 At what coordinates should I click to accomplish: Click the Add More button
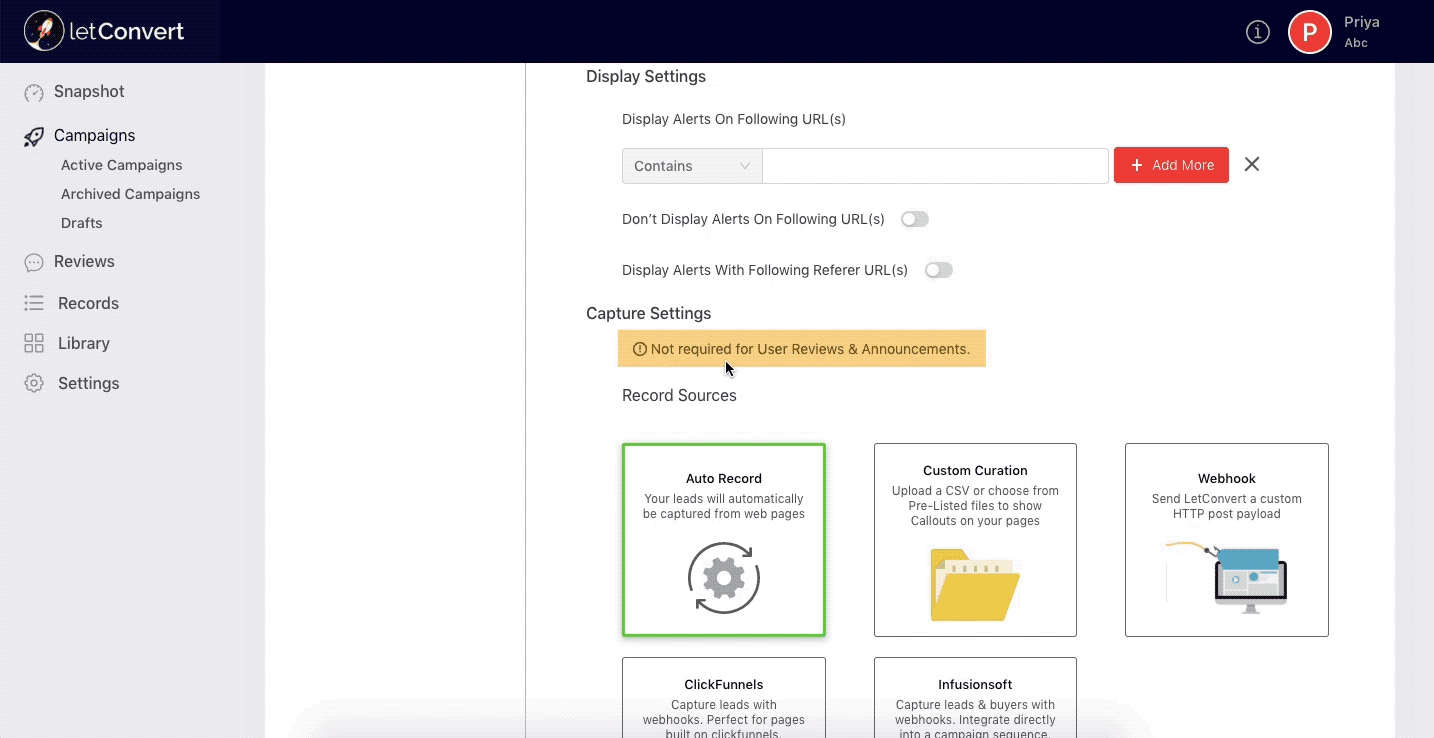(1171, 166)
